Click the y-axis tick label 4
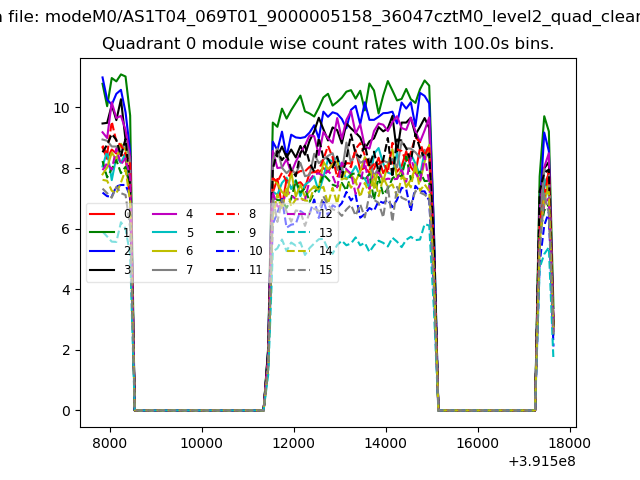 coord(65,290)
